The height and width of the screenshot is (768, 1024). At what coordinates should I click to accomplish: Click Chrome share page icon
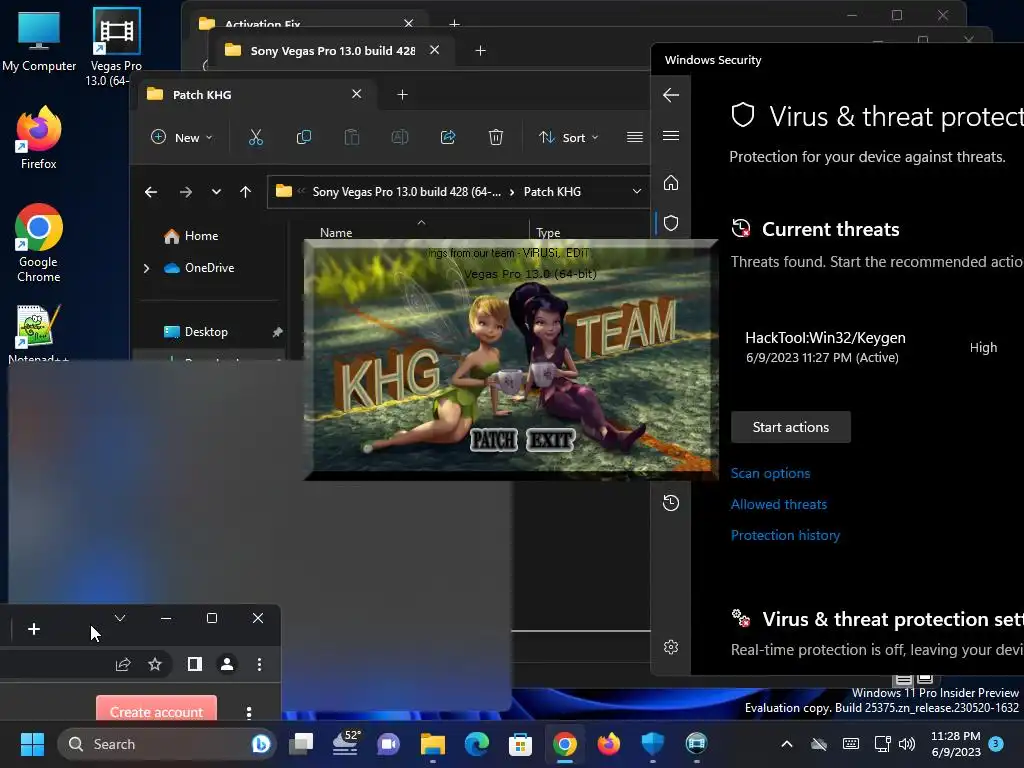123,664
